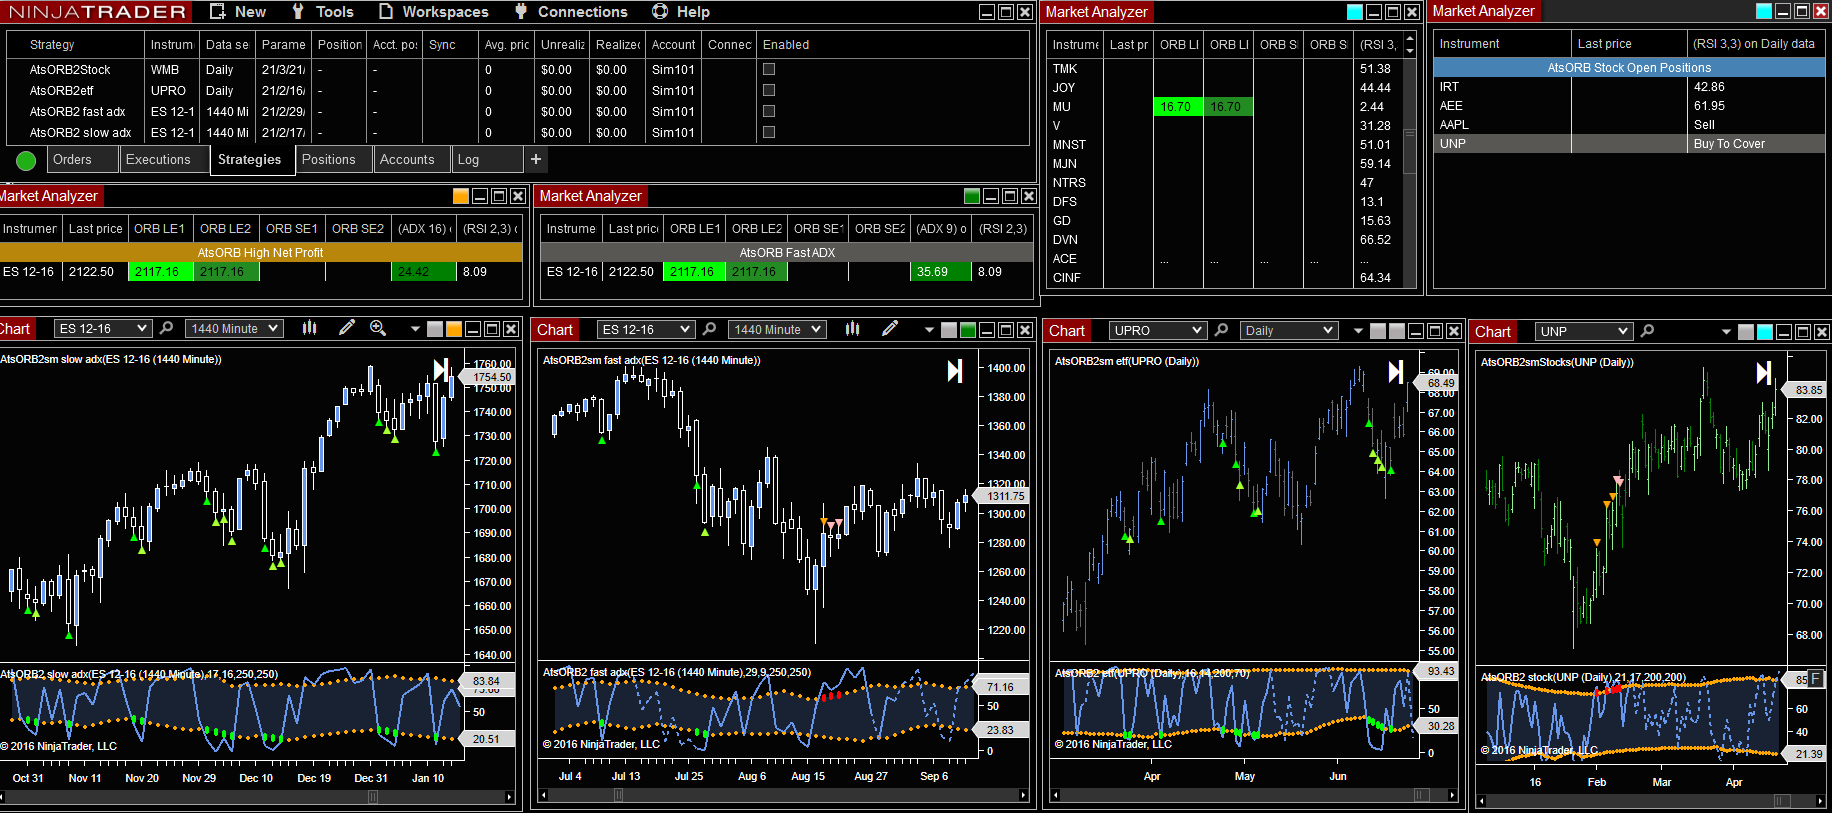The height and width of the screenshot is (813, 1832).
Task: Jump to latest bar in slow adx chart
Action: (x=441, y=370)
